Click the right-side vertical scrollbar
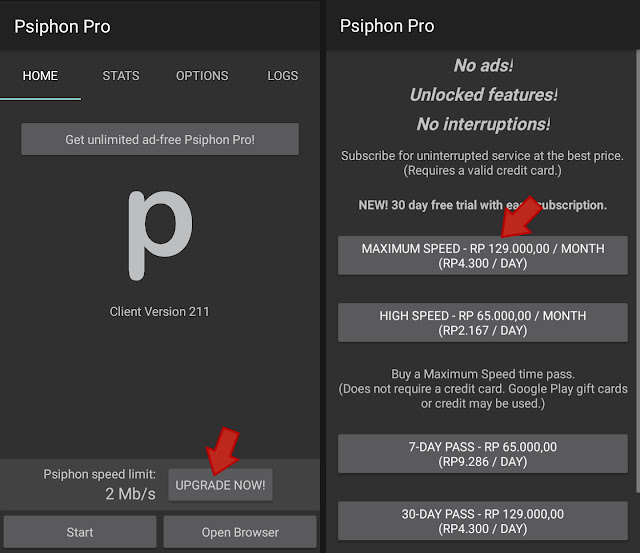Screen dimensions: 640x553 point(638,271)
